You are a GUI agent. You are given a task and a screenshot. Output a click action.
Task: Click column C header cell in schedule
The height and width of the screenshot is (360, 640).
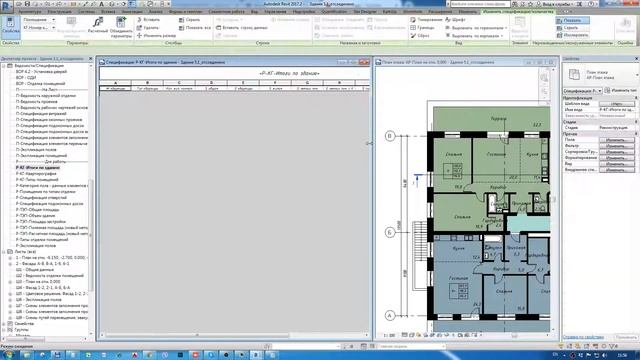click(179, 82)
